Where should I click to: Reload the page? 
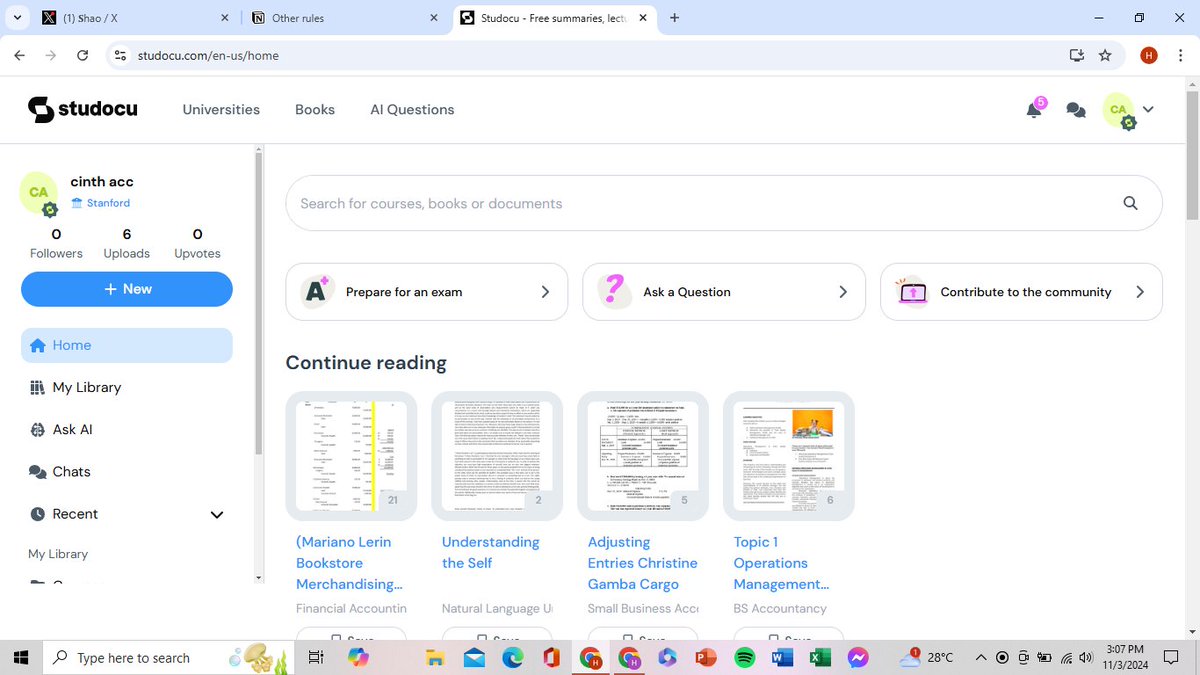pos(83,56)
